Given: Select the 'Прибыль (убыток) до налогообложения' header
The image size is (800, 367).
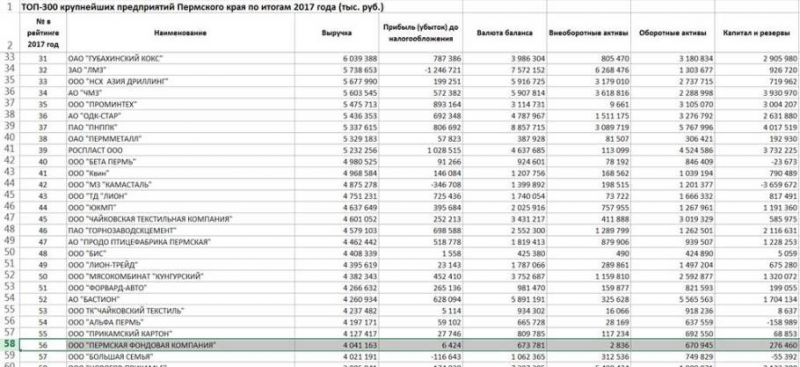Looking at the screenshot, I should click(420, 33).
